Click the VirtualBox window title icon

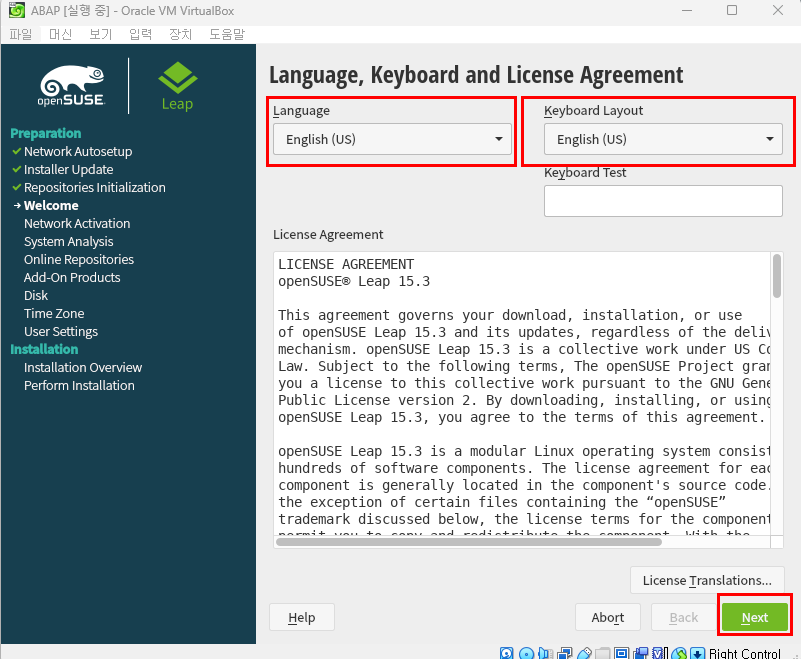coord(16,10)
